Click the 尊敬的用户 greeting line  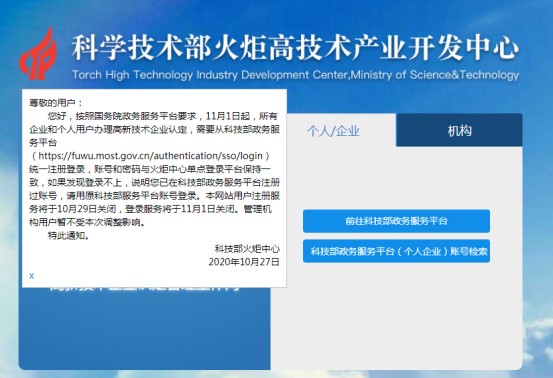(56, 103)
